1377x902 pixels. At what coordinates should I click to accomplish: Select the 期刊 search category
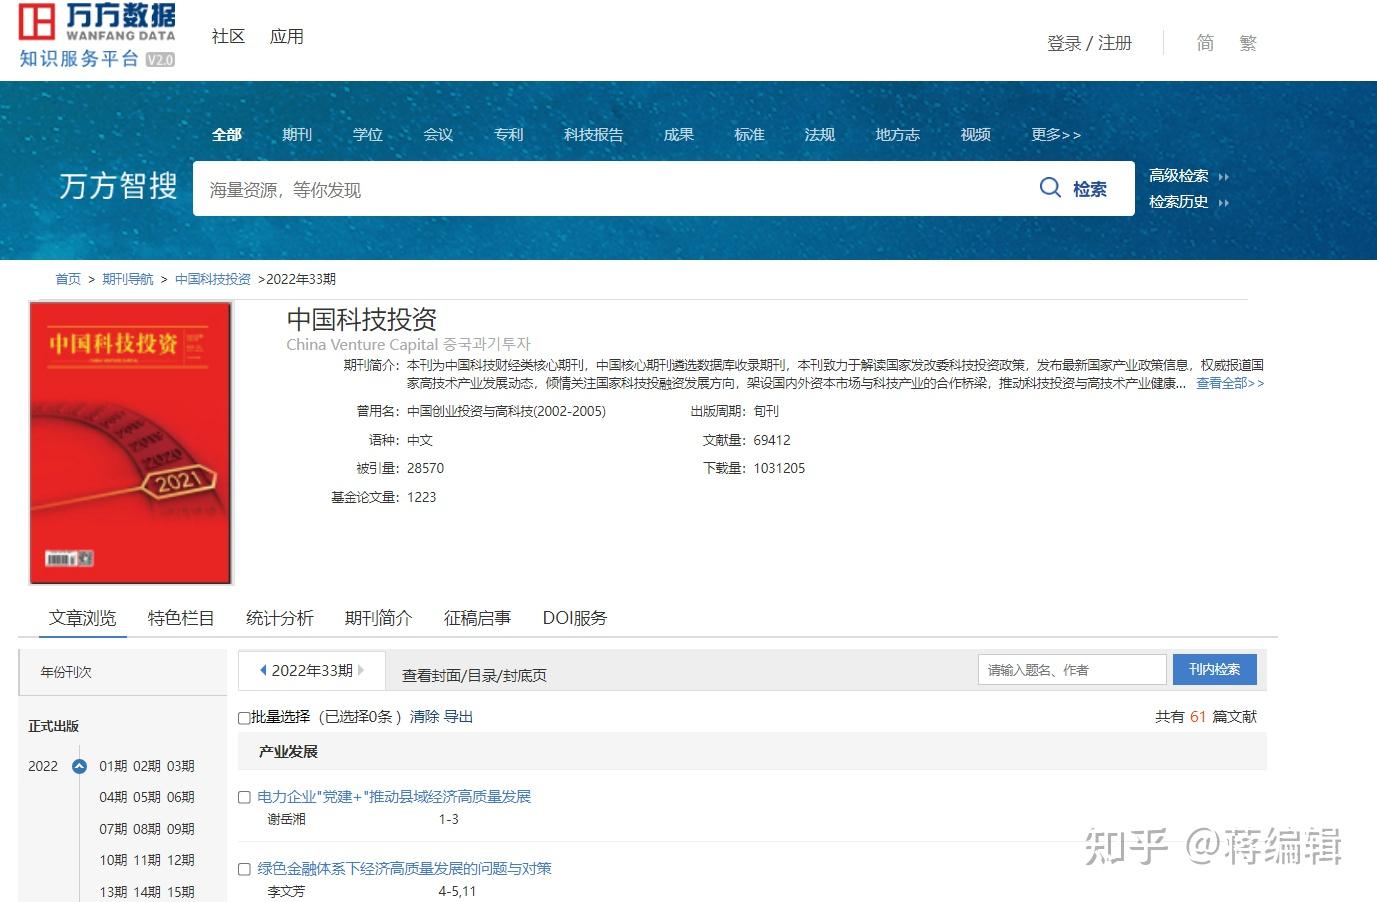tap(297, 134)
